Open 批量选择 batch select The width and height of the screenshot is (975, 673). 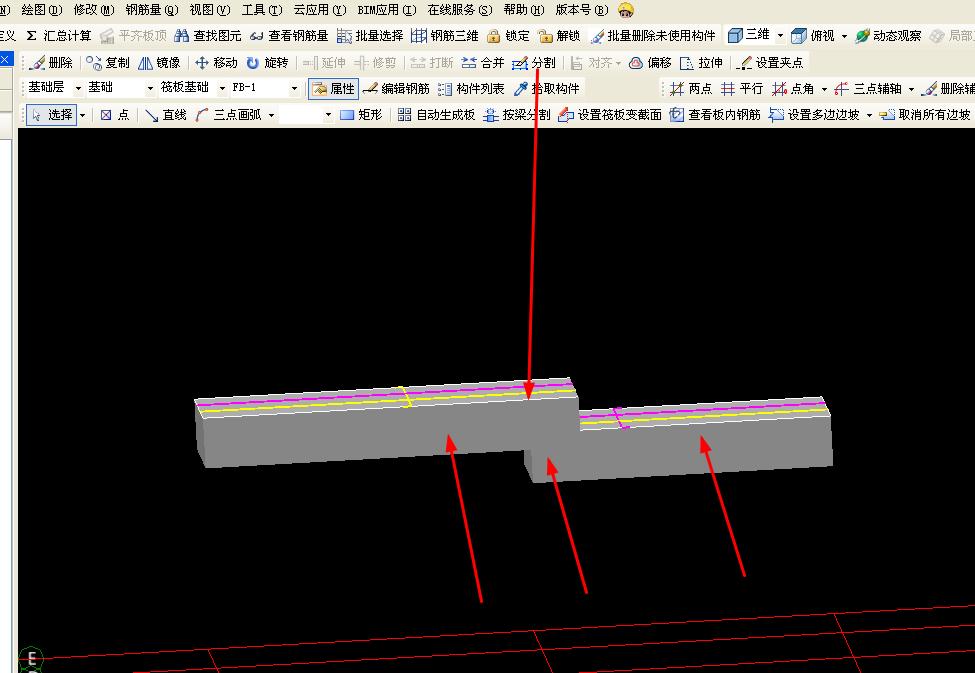pyautogui.click(x=370, y=36)
